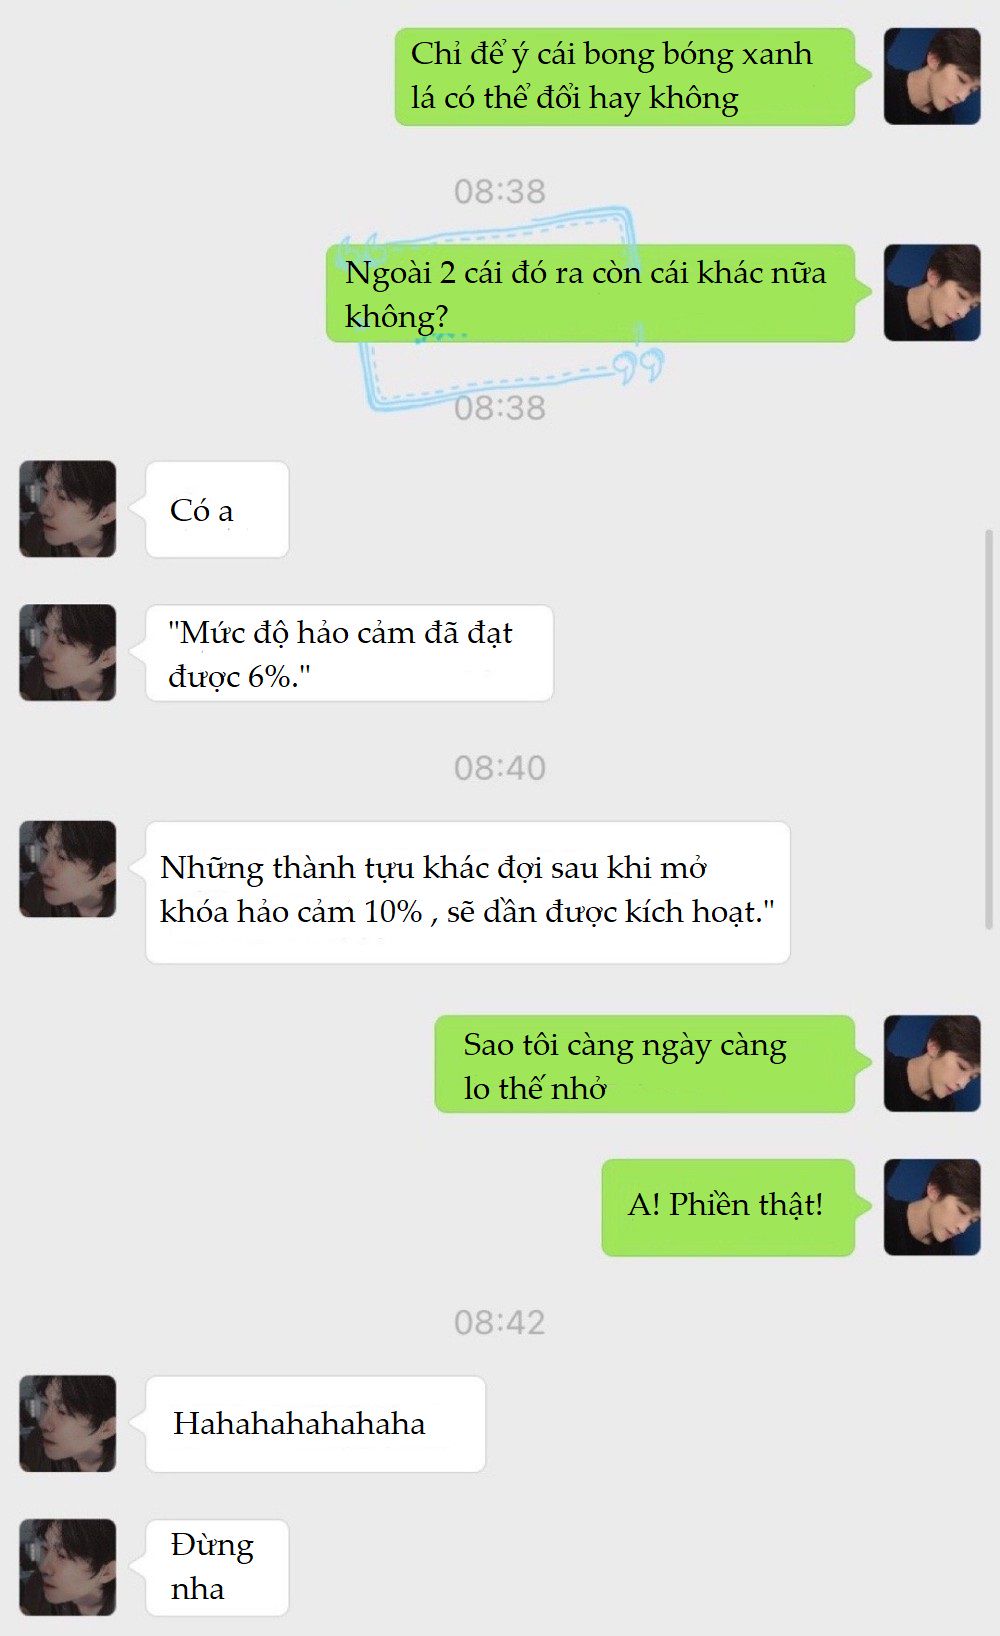Tap the 'Sao tôi càng ngày càng lo' bubble
1000x1636 pixels.
pos(650,1064)
